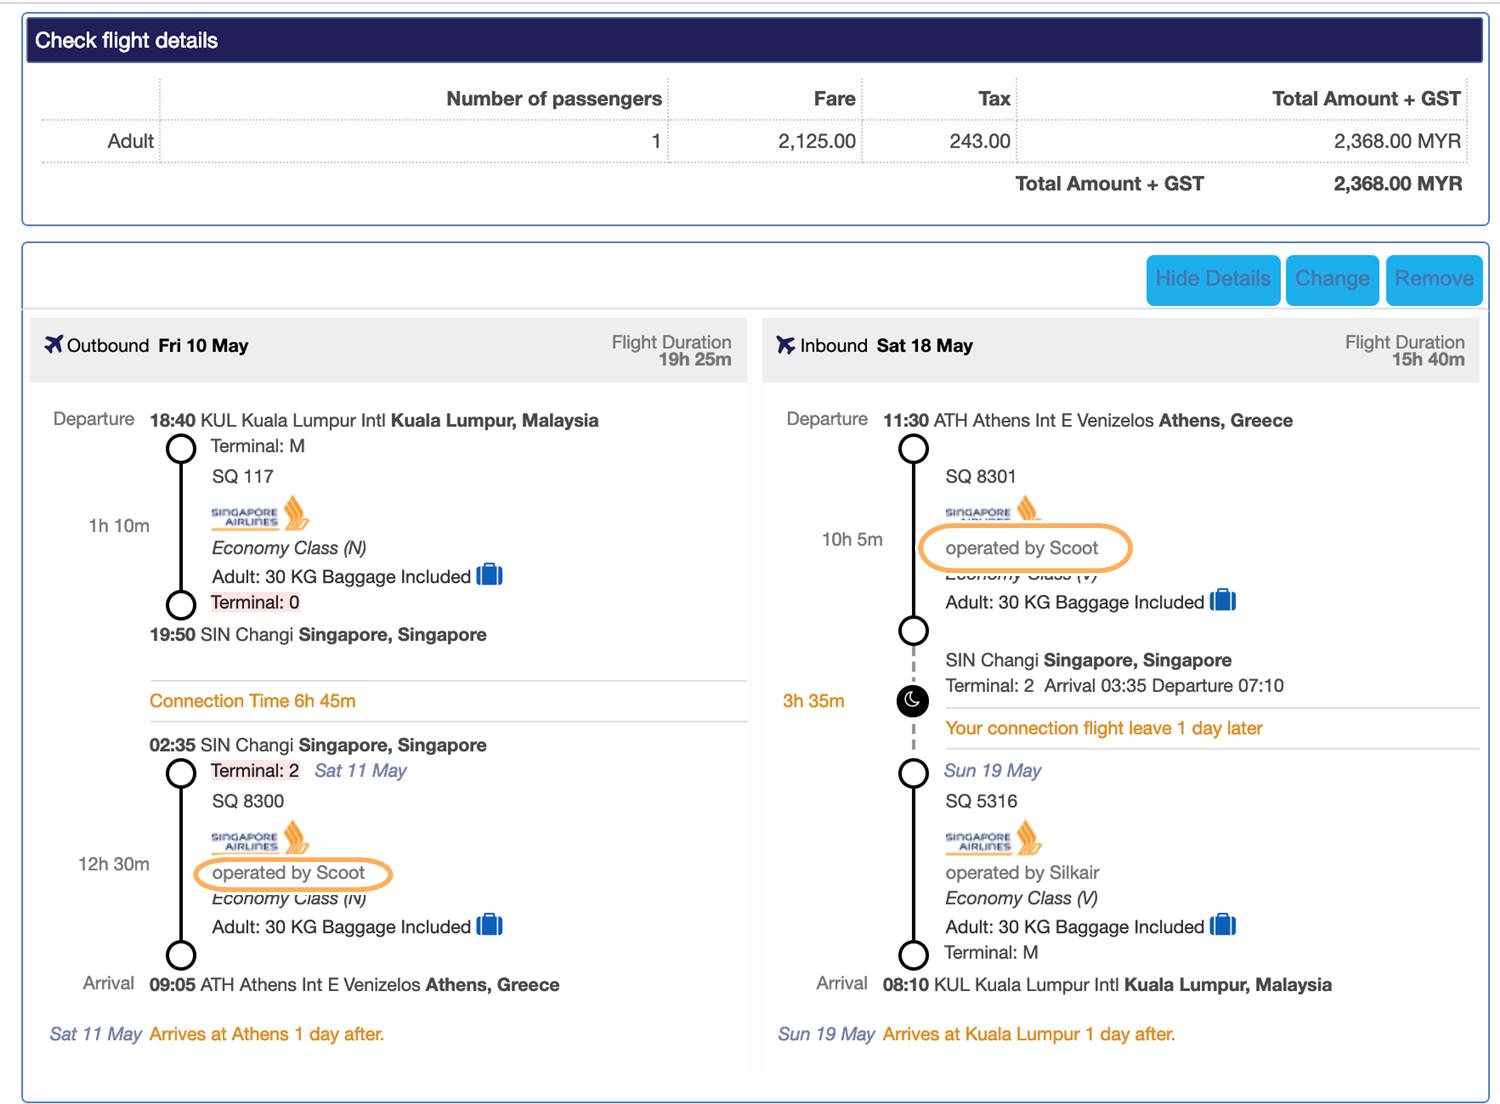Screen dimensions: 1500x1104
Task: Click Singapore Airlines logo under SQ 117
Action: [x=260, y=514]
